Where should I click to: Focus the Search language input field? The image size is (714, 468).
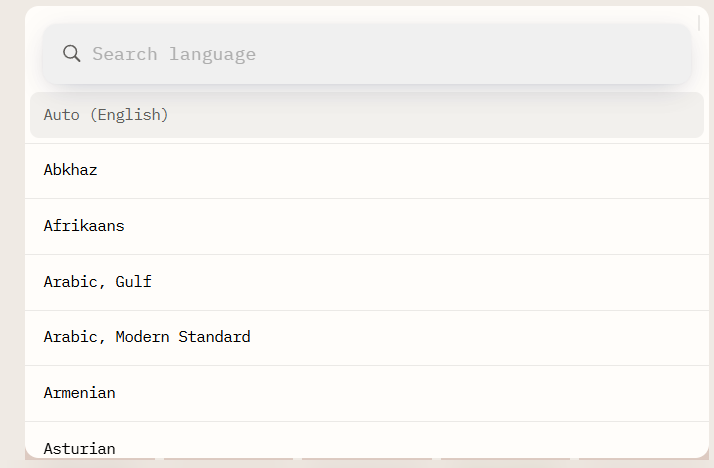tap(380, 54)
